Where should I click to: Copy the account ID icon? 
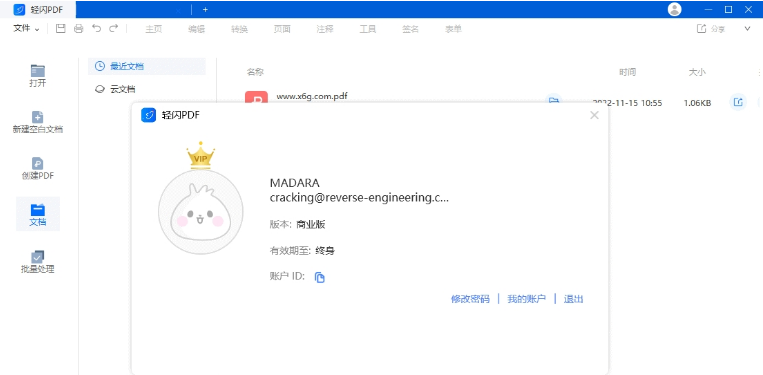coord(319,277)
